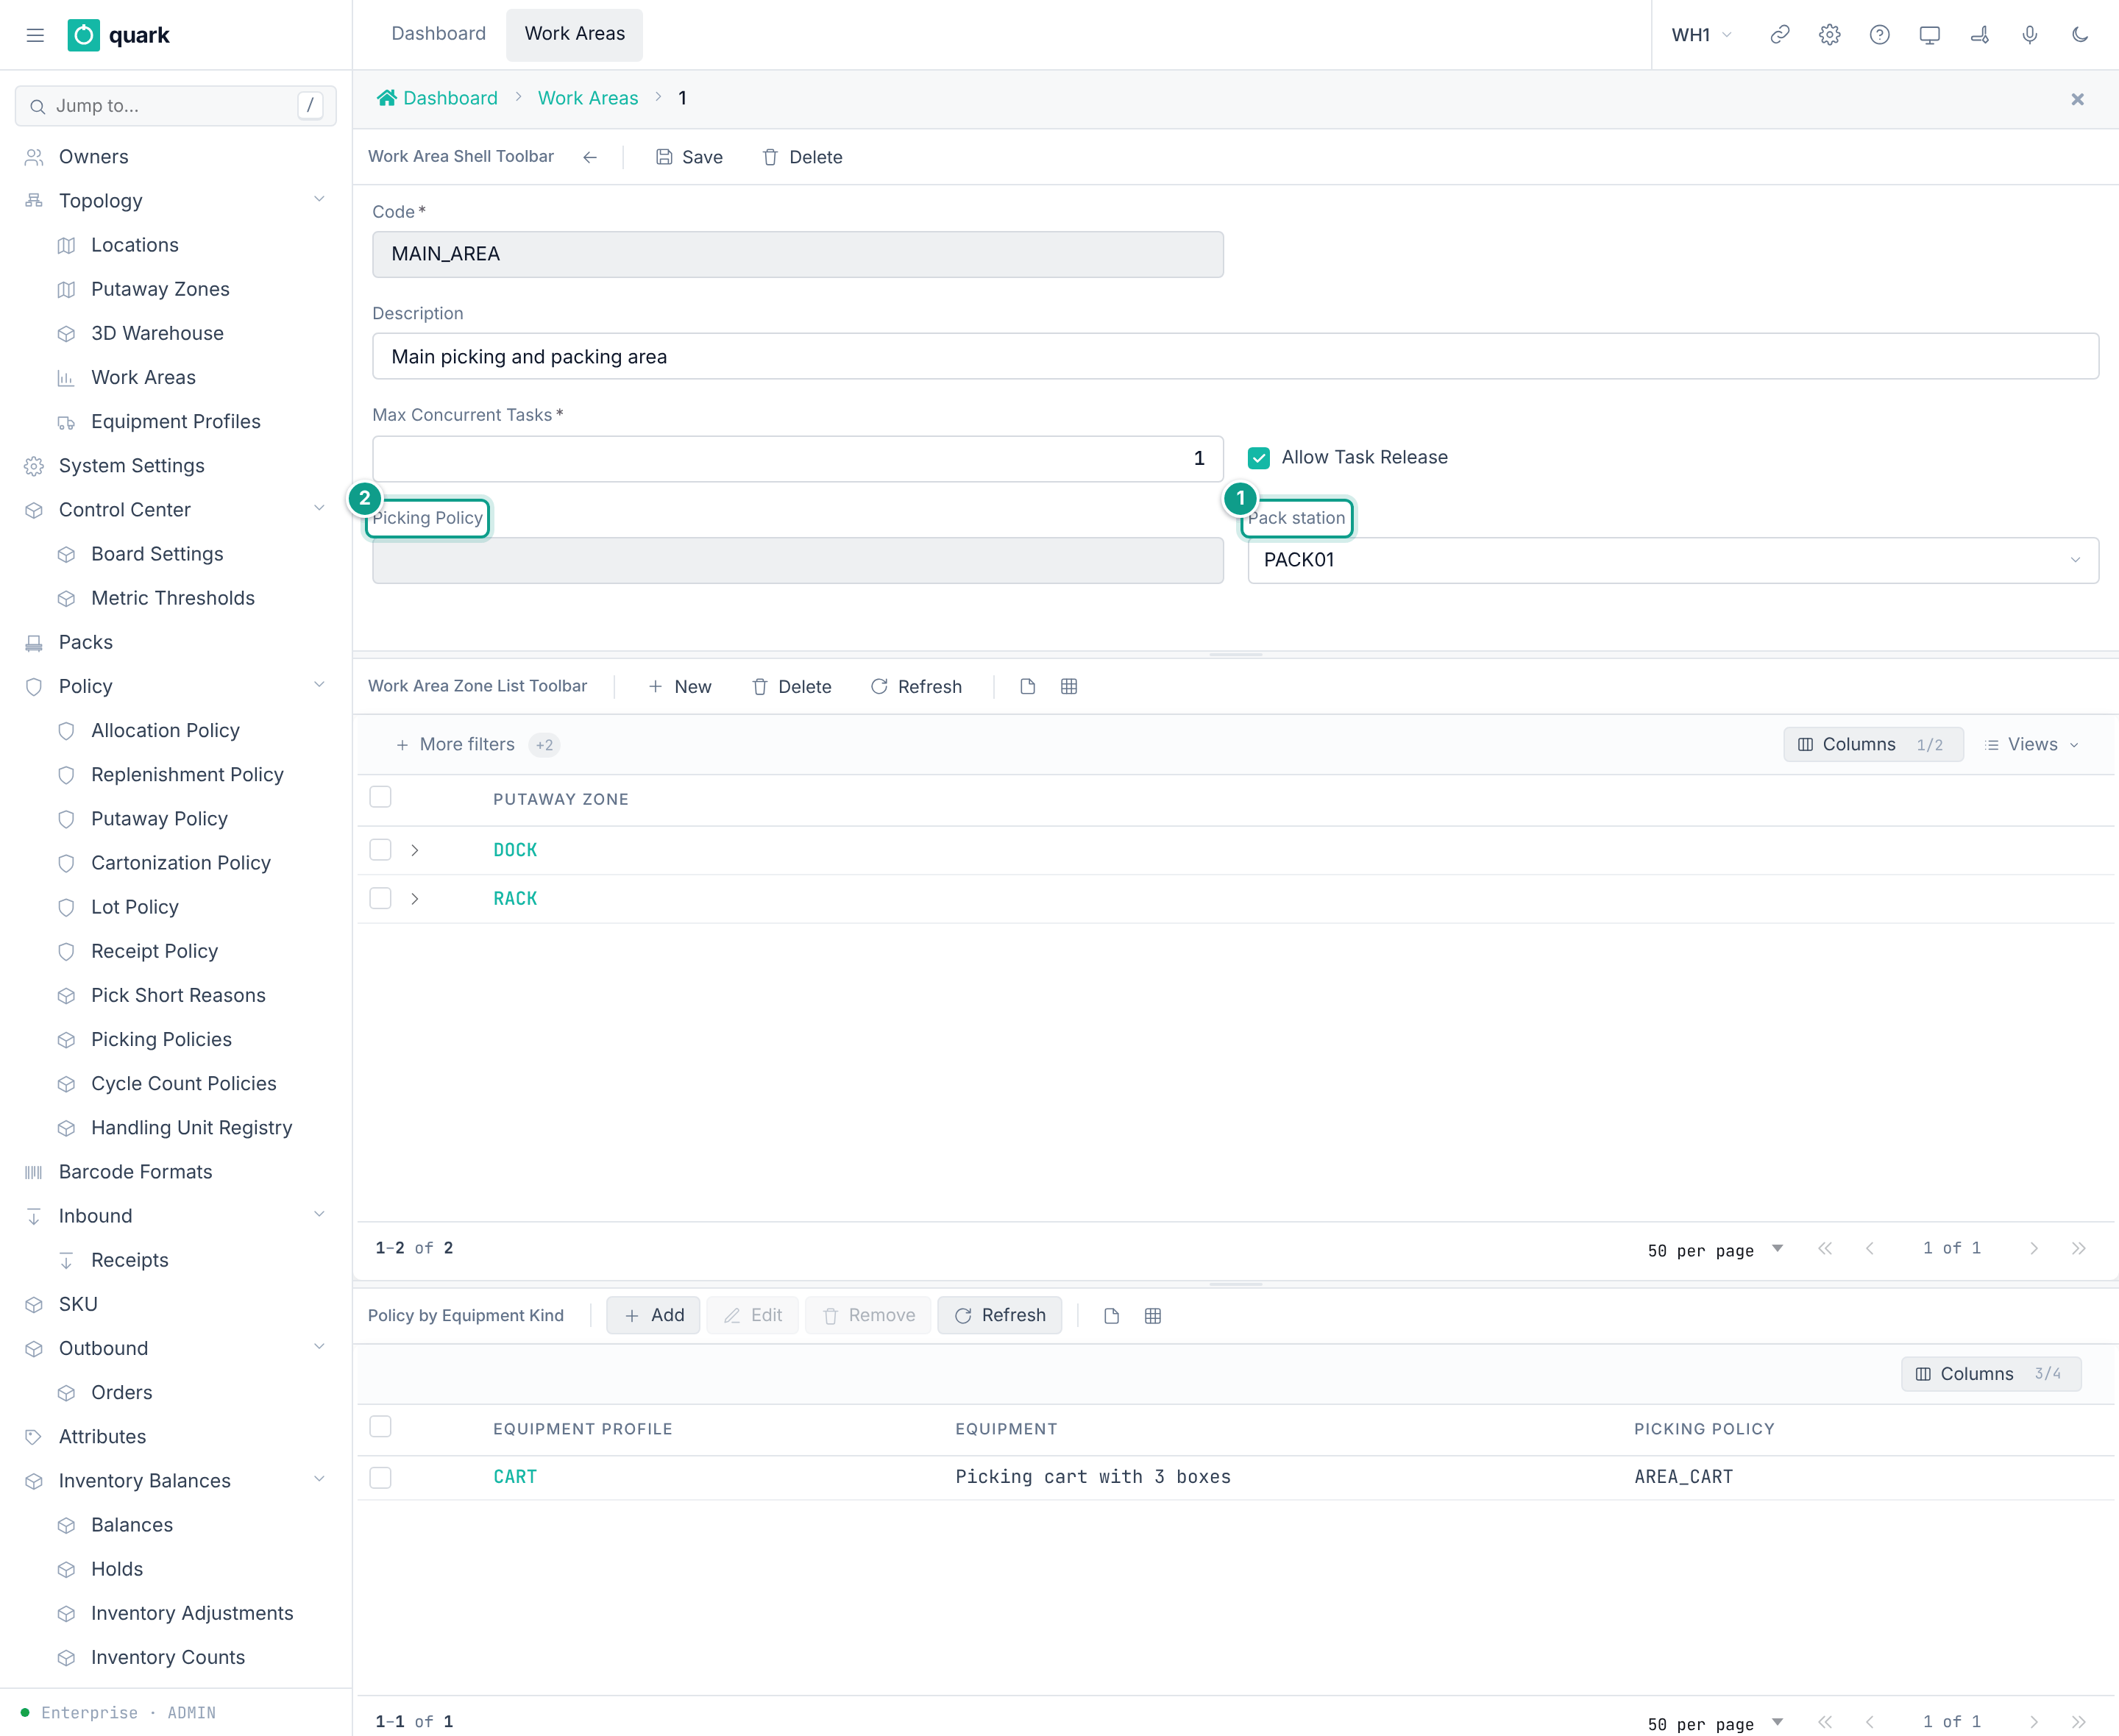Screen dimensions: 2119x1736
Task: Switch to the Dashboard tab
Action: pos(438,34)
